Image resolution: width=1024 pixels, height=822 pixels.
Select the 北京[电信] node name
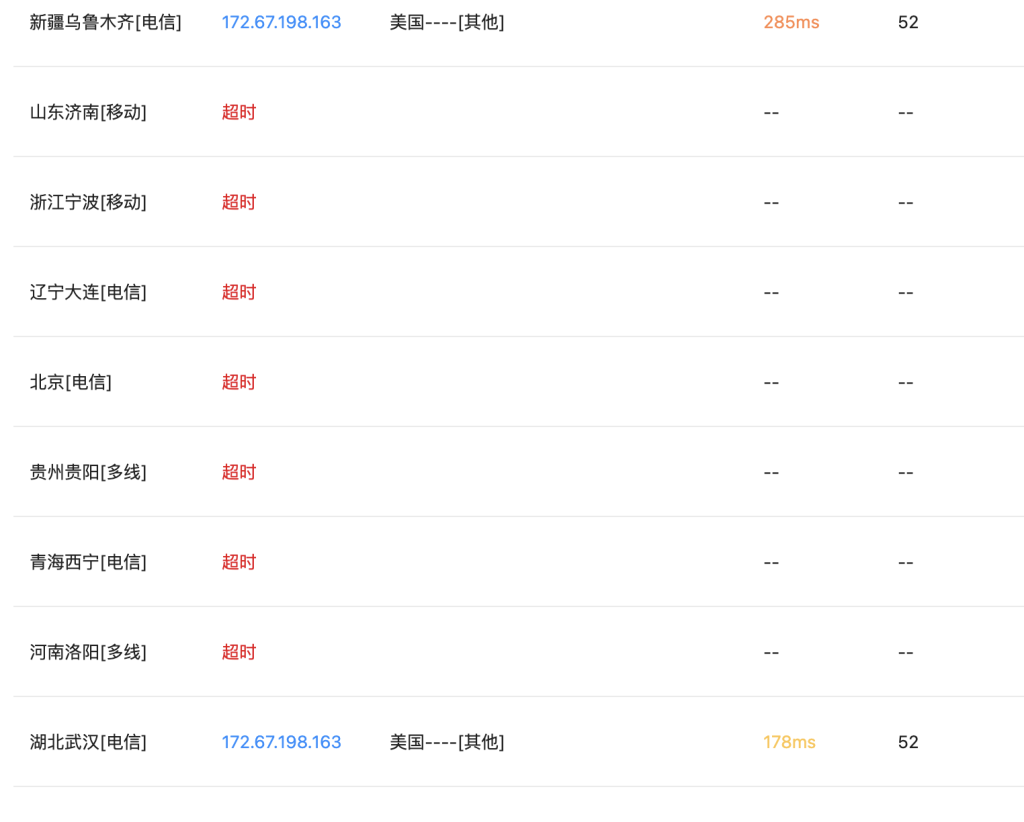point(71,382)
